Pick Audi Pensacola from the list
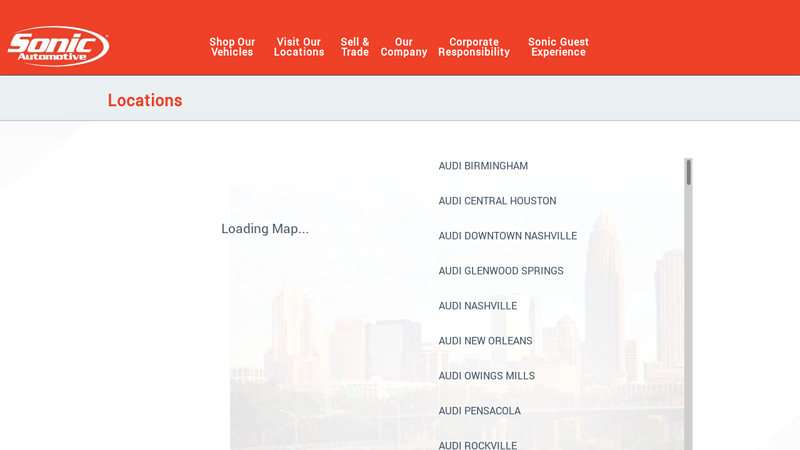800x450 pixels. pyautogui.click(x=480, y=411)
